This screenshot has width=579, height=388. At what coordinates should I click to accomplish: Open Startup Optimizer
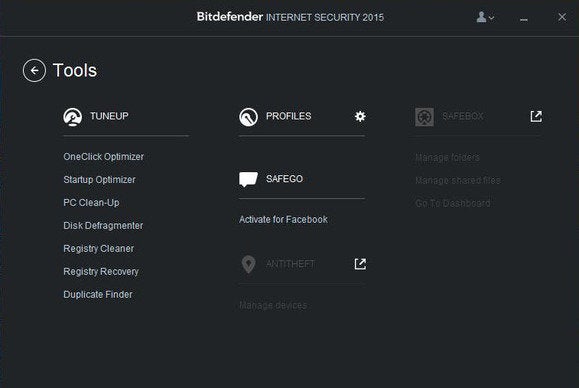[99, 180]
